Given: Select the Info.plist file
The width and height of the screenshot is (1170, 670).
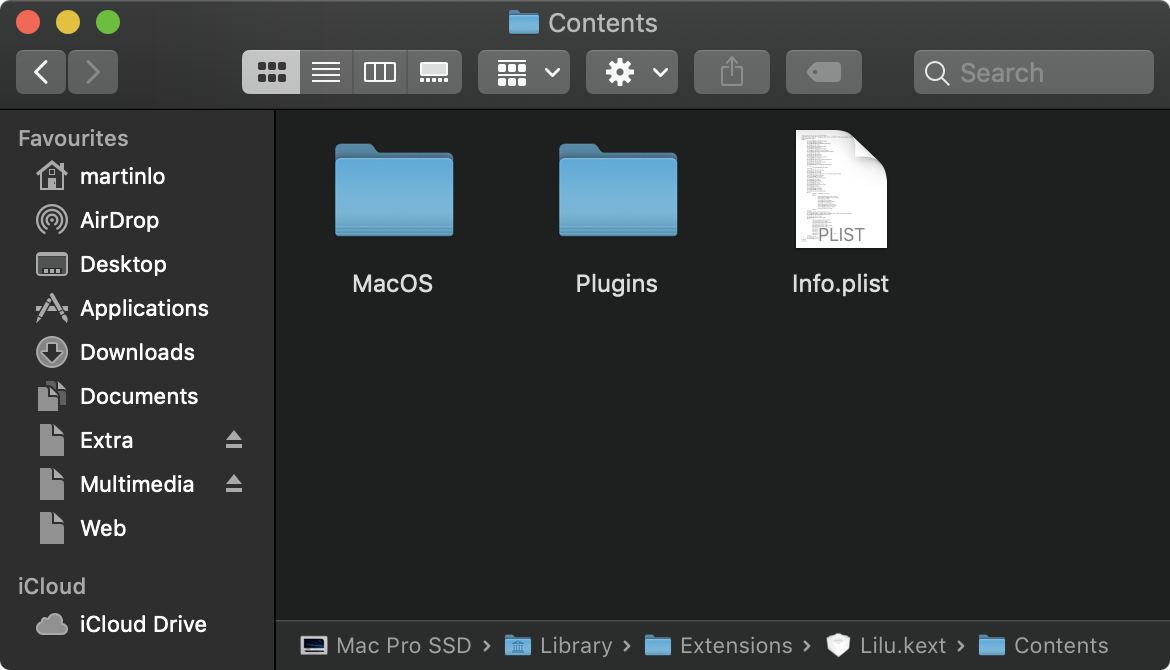Looking at the screenshot, I should 840,189.
